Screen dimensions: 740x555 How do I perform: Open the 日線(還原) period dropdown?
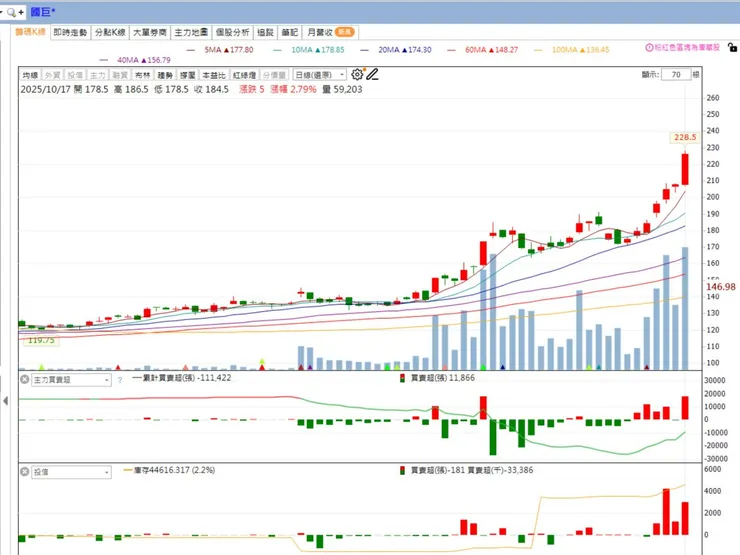320,75
